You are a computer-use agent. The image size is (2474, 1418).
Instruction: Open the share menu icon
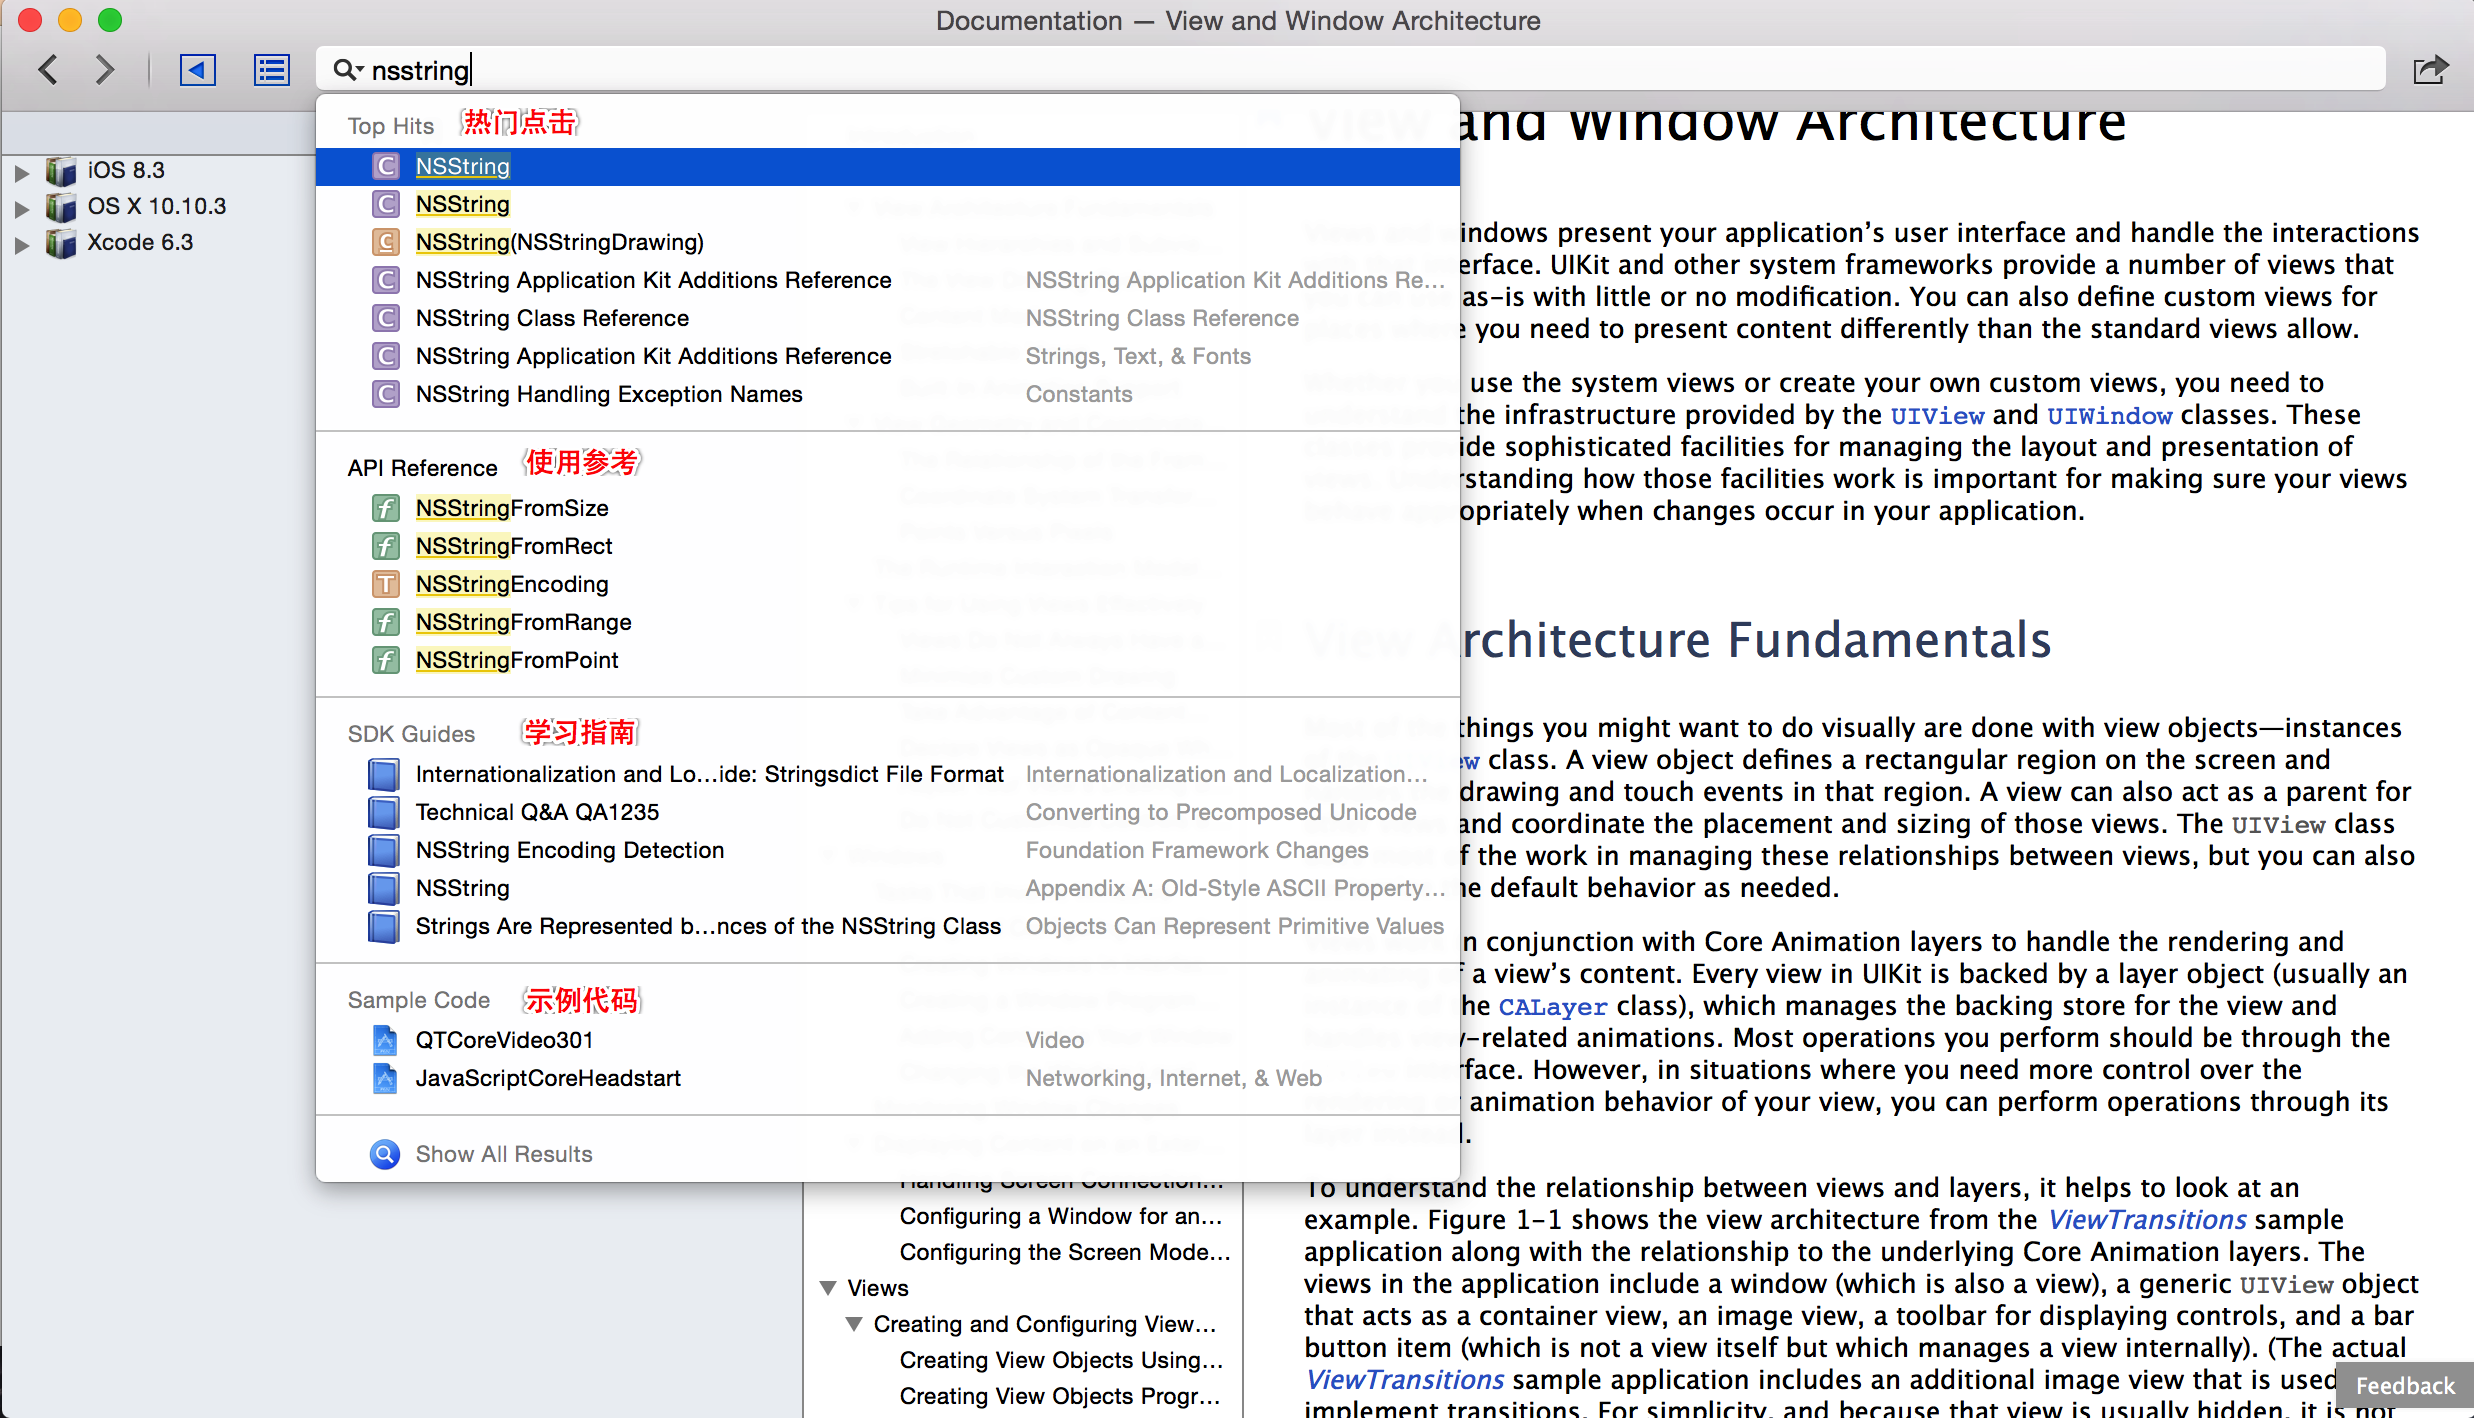[2430, 70]
